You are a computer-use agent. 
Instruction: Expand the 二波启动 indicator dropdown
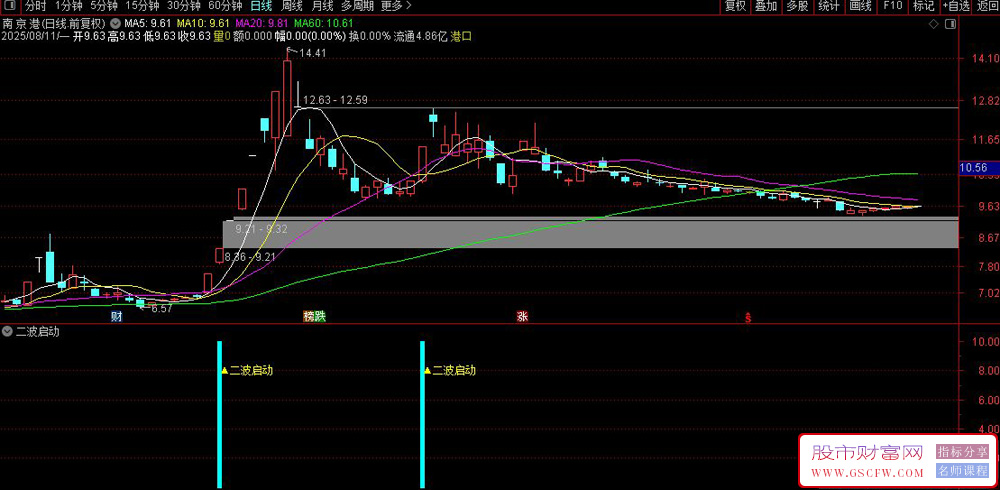coord(7,331)
